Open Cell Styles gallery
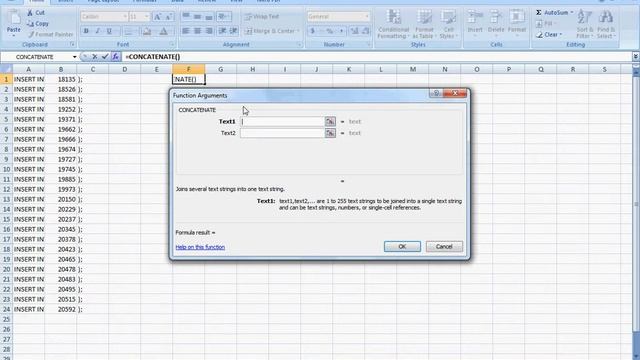Image resolution: width=640 pixels, height=360 pixels. pos(448,24)
